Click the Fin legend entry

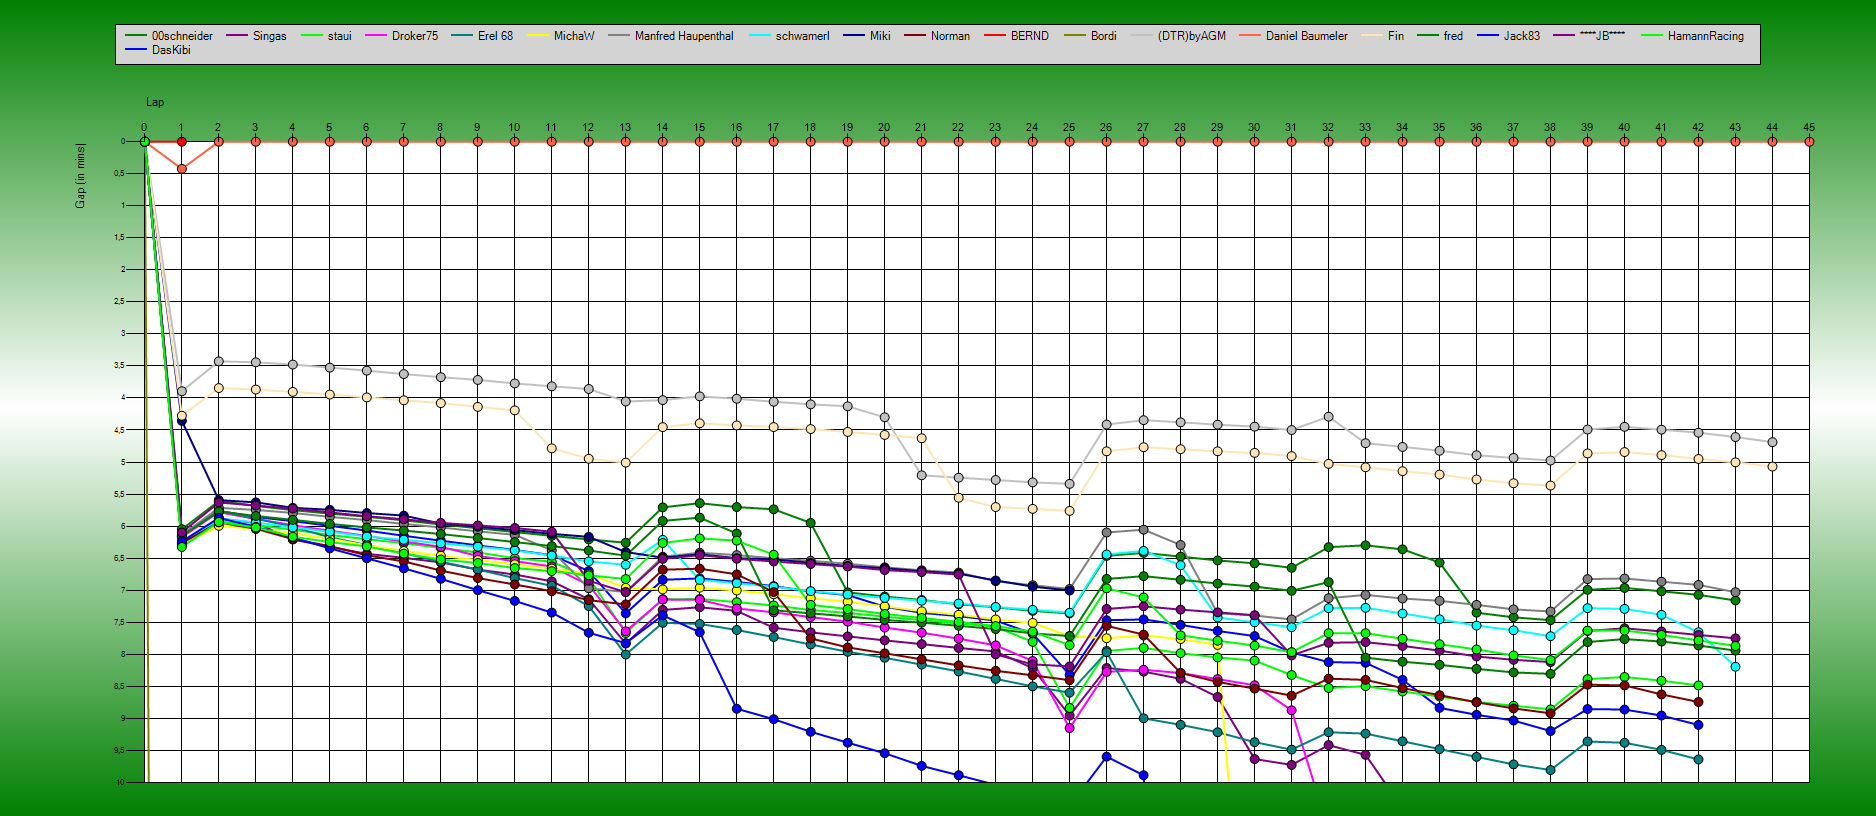(x=1383, y=36)
